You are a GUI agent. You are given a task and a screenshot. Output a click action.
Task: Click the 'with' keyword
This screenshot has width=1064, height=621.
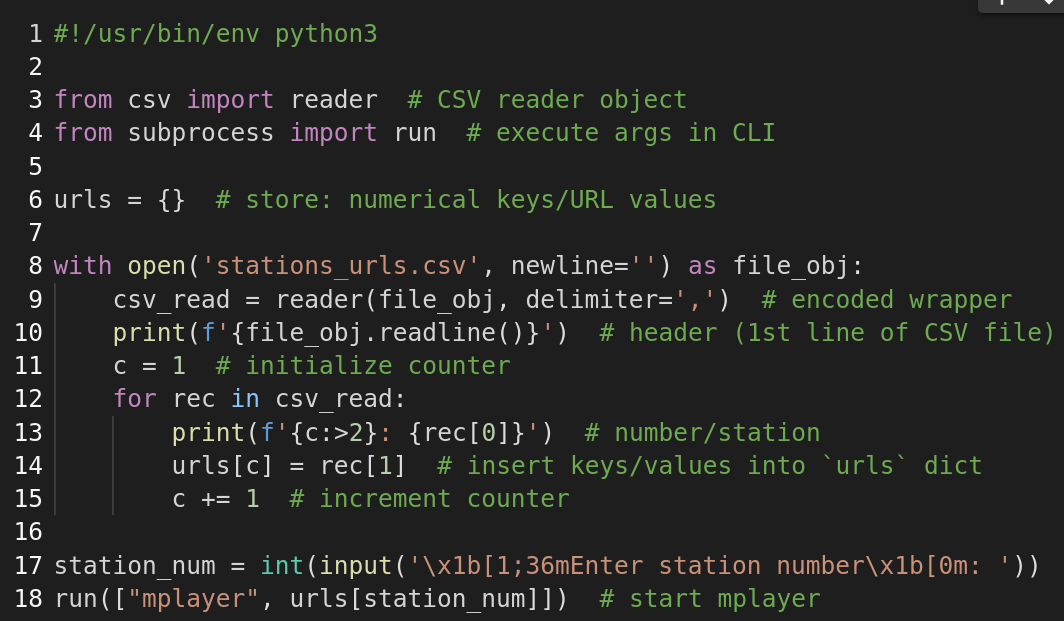pos(83,266)
